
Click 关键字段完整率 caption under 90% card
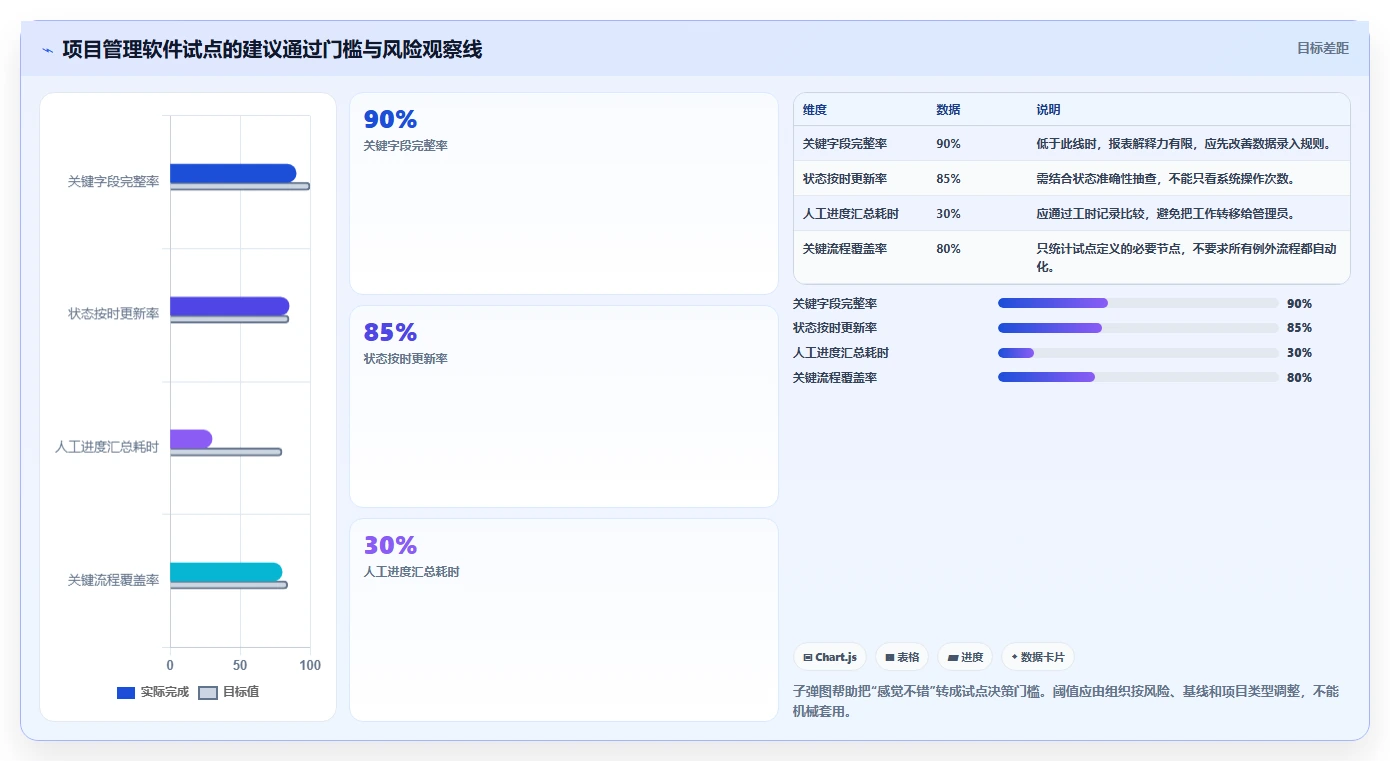[x=406, y=146]
